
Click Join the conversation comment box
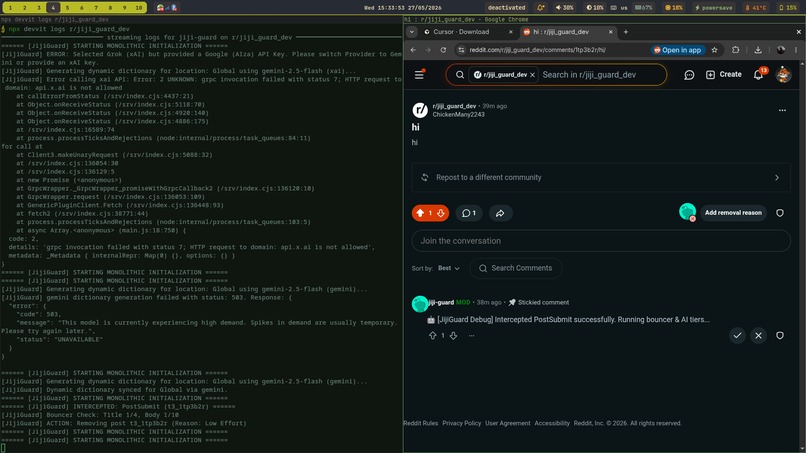[x=601, y=241]
